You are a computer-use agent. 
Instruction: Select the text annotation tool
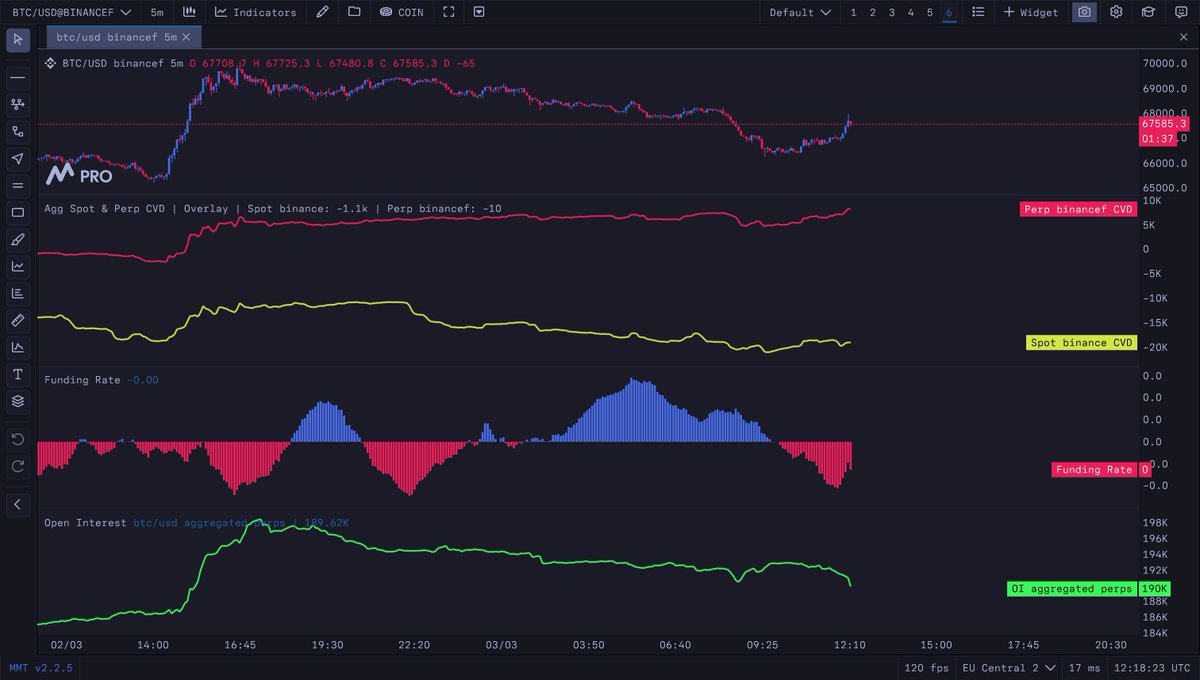pyautogui.click(x=18, y=374)
